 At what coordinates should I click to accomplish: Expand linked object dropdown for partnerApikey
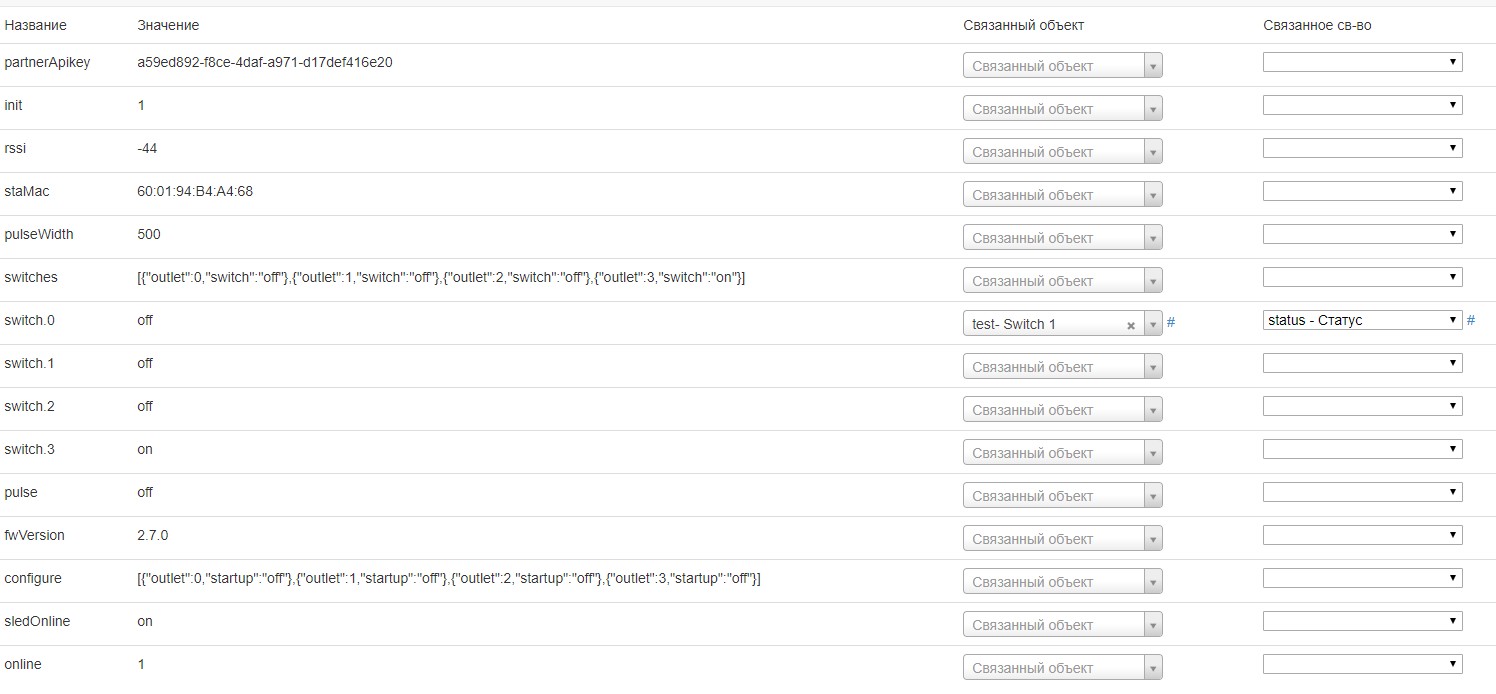pyautogui.click(x=1153, y=66)
